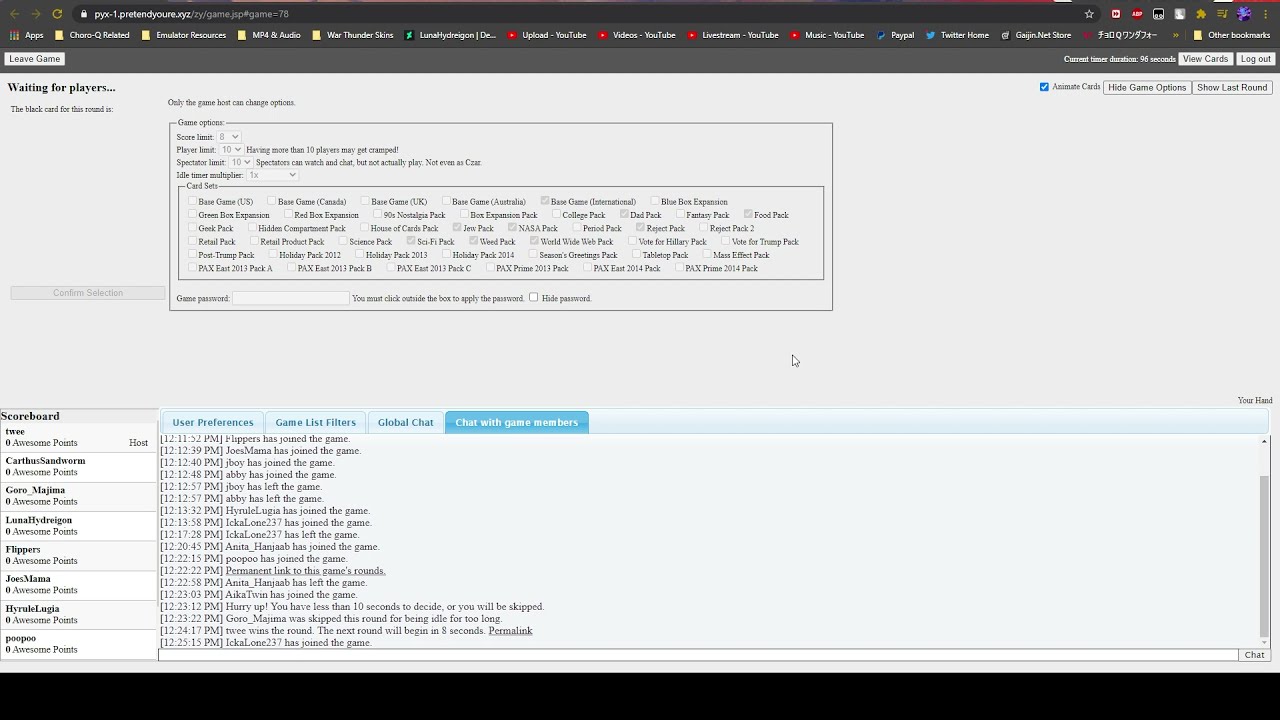Click the gray person silhouette extension icon
Viewport: 1280px width, 720px height.
click(x=1180, y=14)
